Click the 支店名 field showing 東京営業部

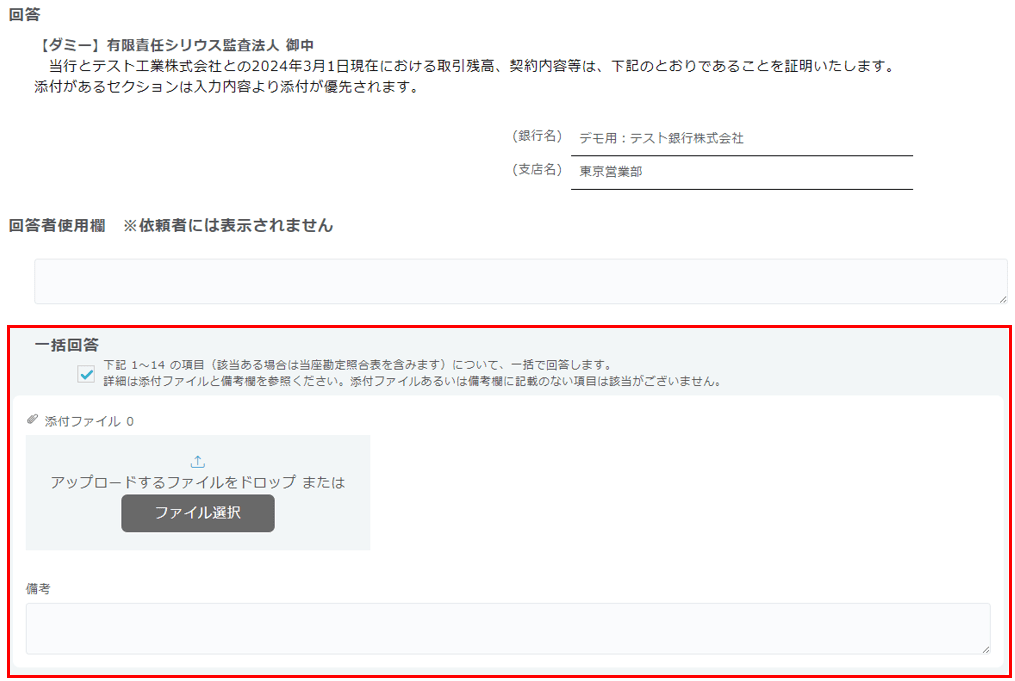[740, 172]
